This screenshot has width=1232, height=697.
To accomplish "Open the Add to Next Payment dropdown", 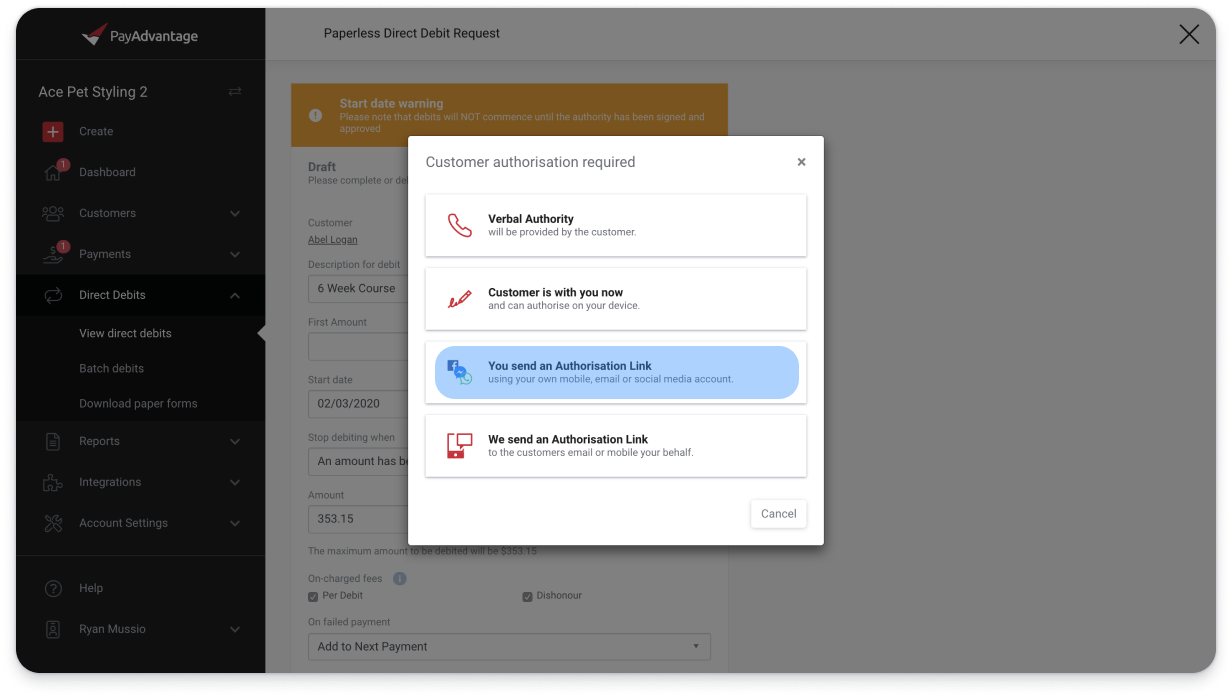I will tap(509, 646).
